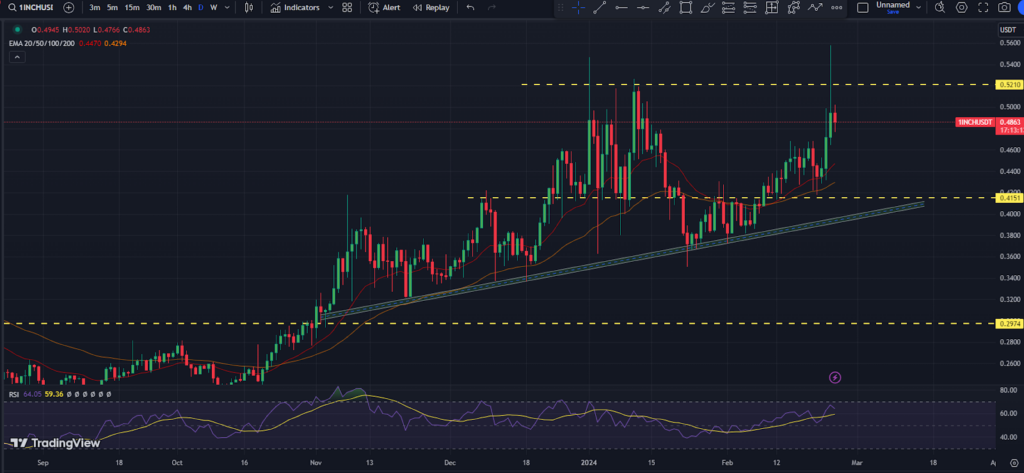Image resolution: width=1024 pixels, height=473 pixels.
Task: Select the parallel channel tool
Action: click(x=664, y=8)
